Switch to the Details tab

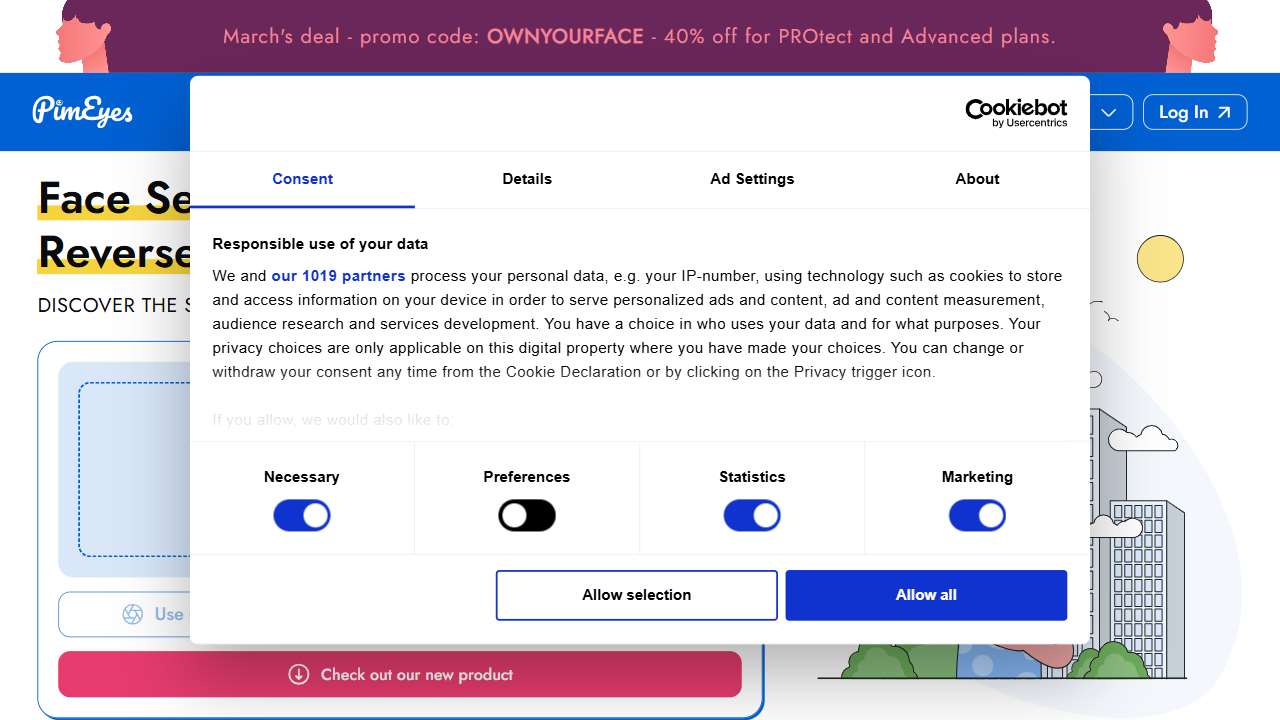click(527, 179)
